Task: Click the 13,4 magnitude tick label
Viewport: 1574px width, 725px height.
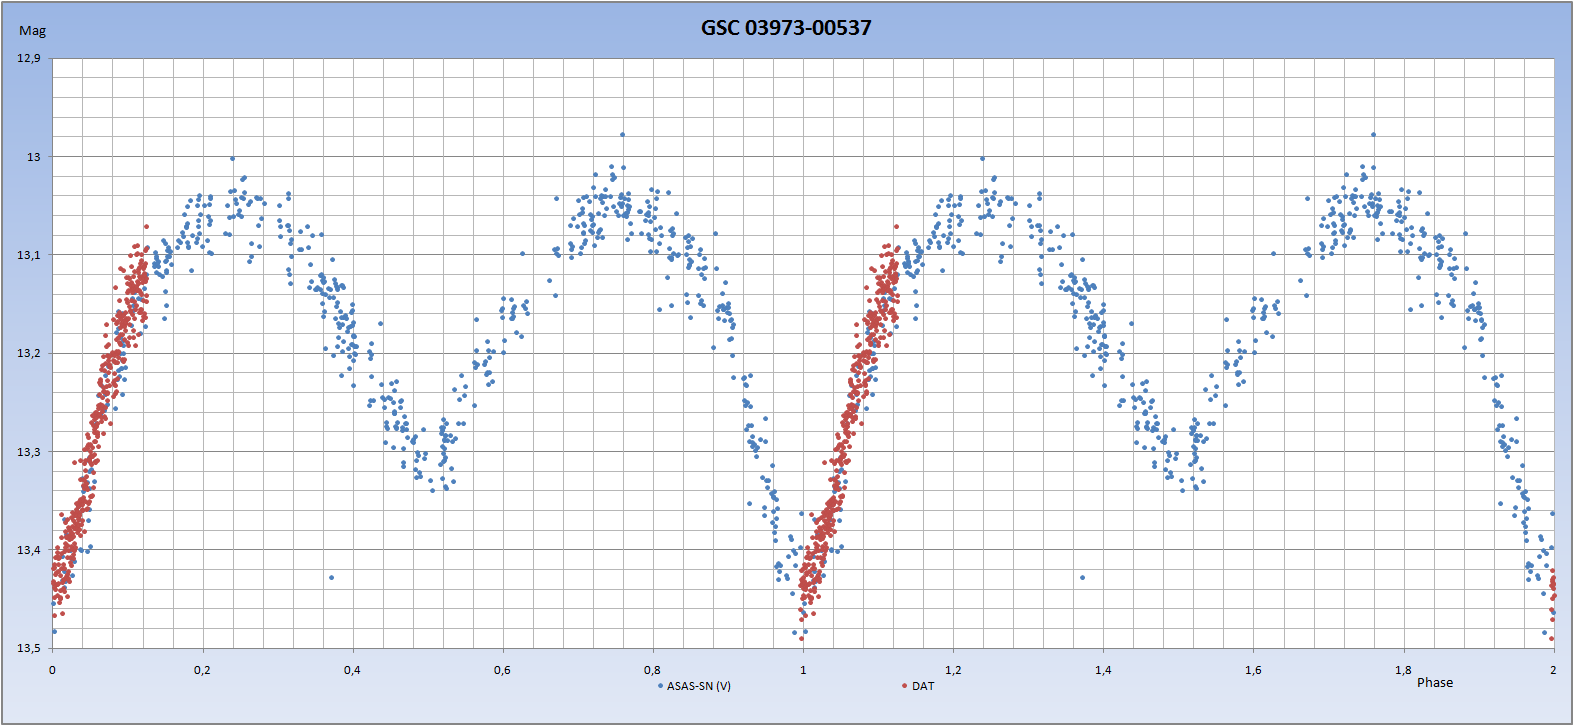Action: [29, 550]
